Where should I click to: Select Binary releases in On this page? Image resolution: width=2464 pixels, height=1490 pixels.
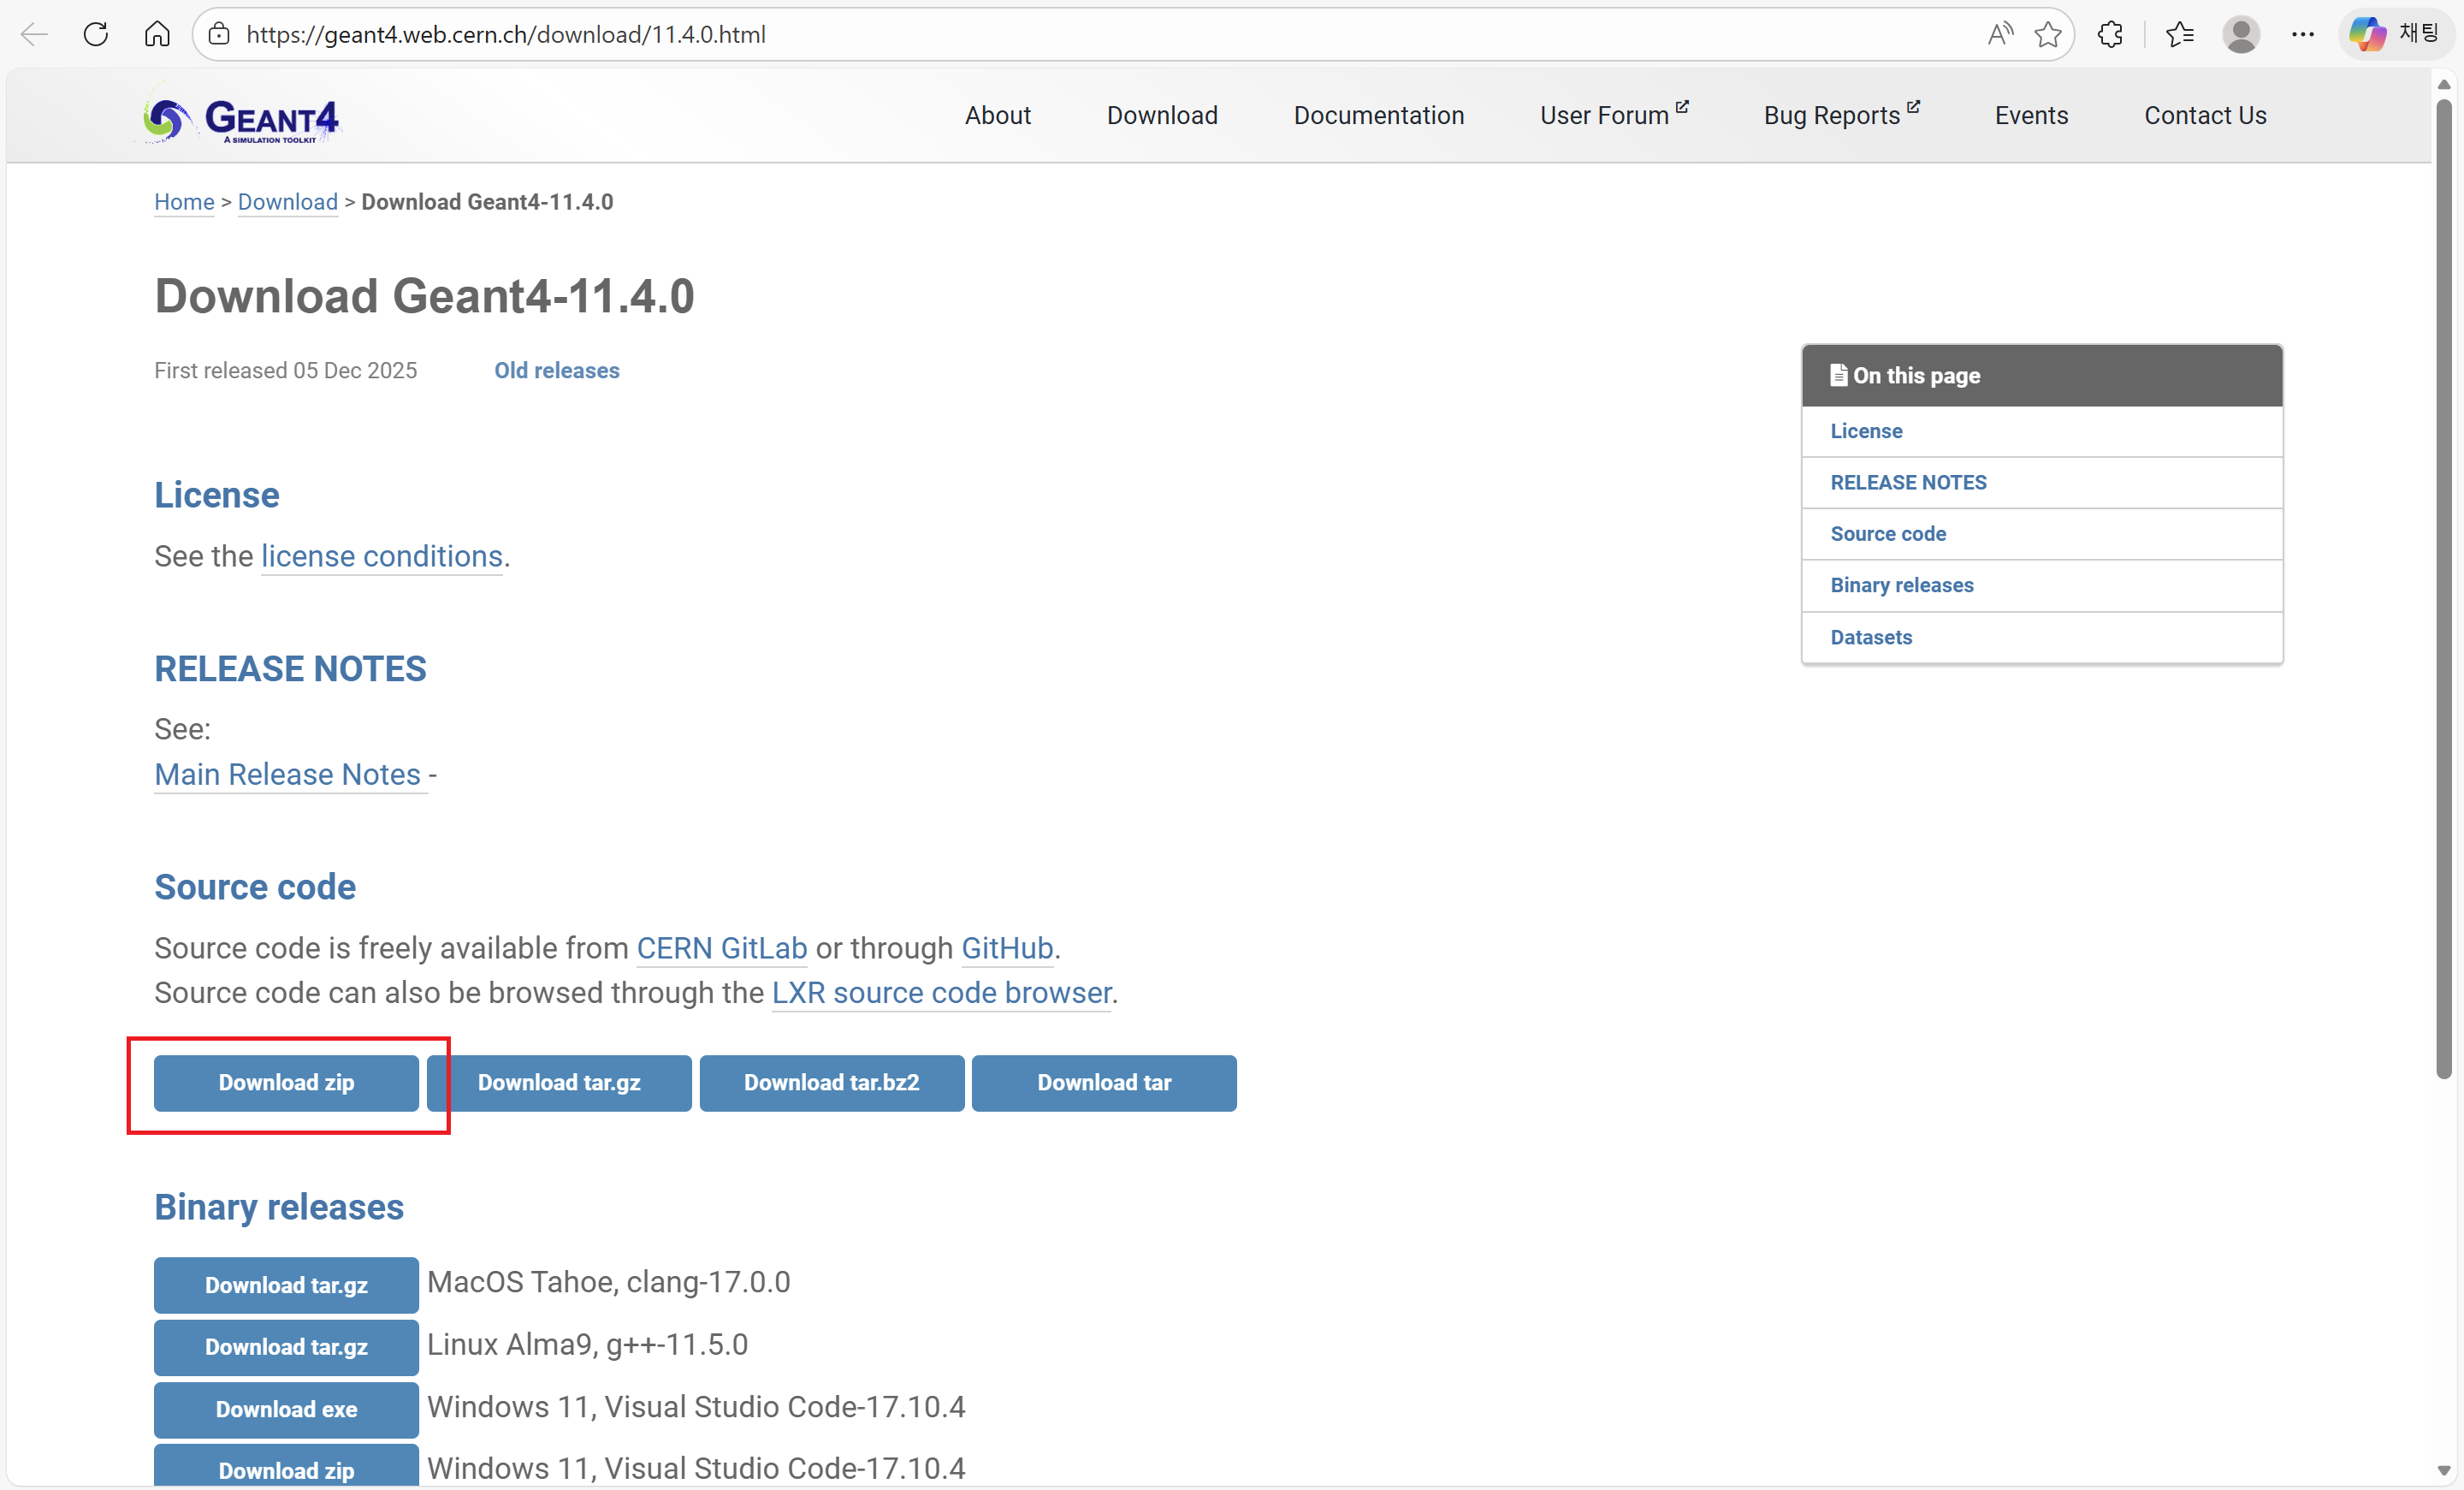tap(1901, 585)
